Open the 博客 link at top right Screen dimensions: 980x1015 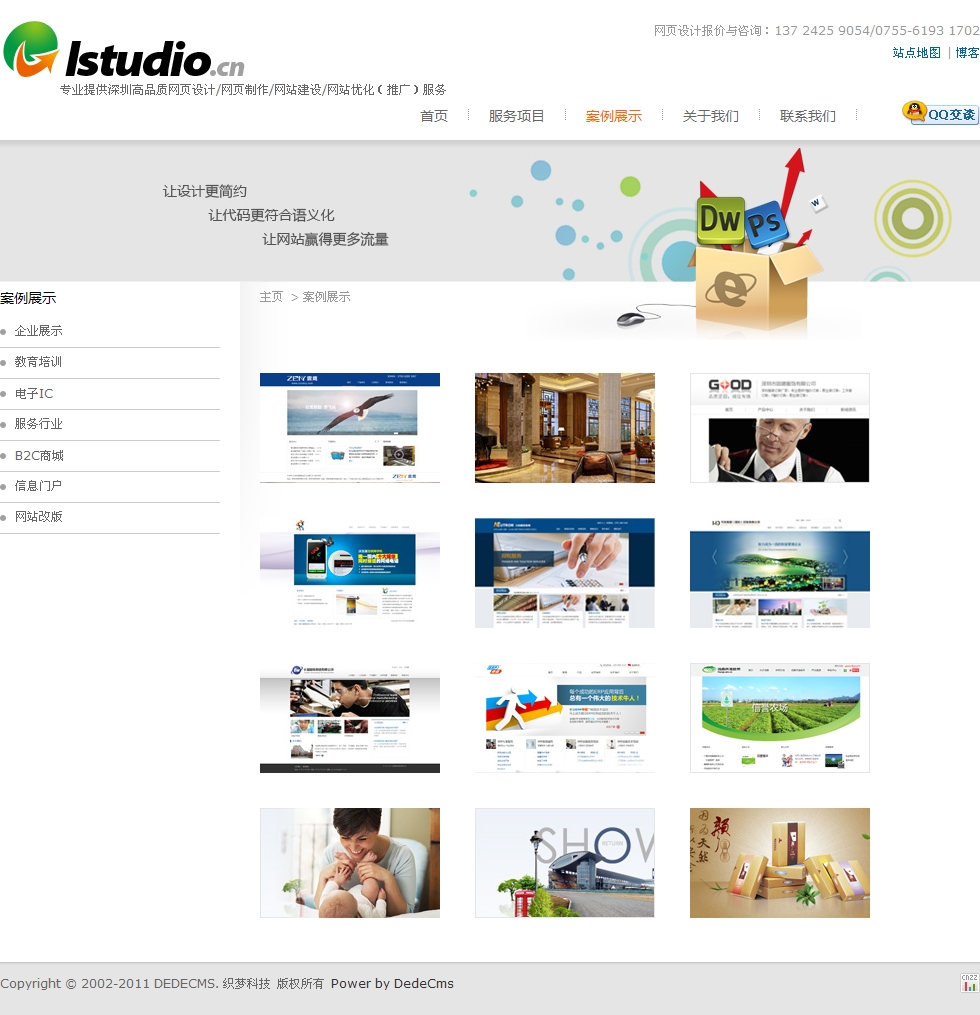967,53
